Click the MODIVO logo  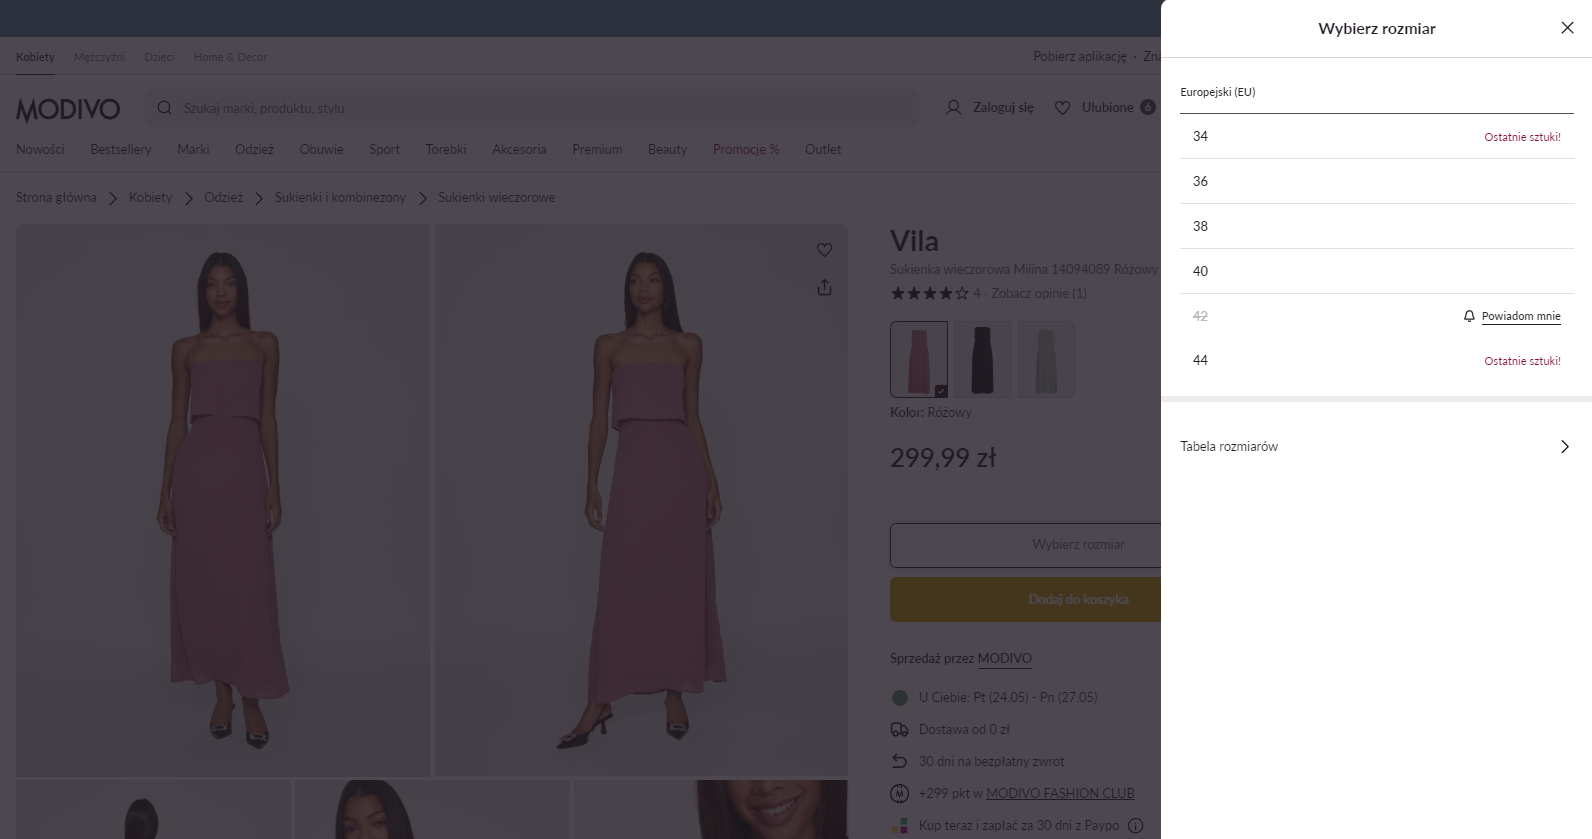click(x=68, y=109)
